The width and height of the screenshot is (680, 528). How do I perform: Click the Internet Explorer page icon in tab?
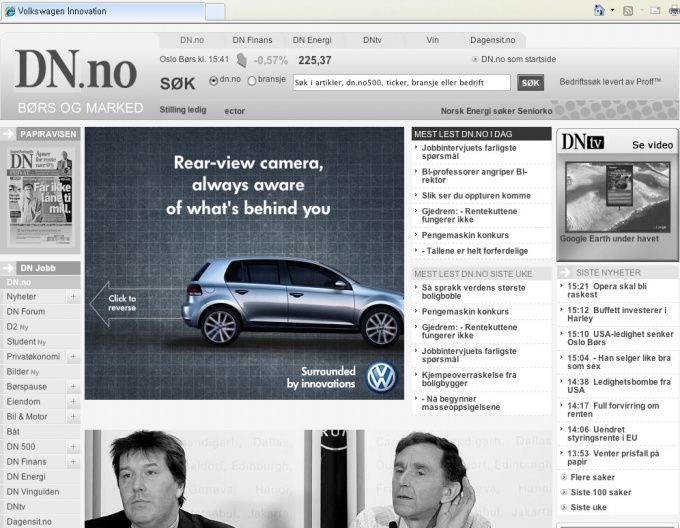(x=10, y=11)
